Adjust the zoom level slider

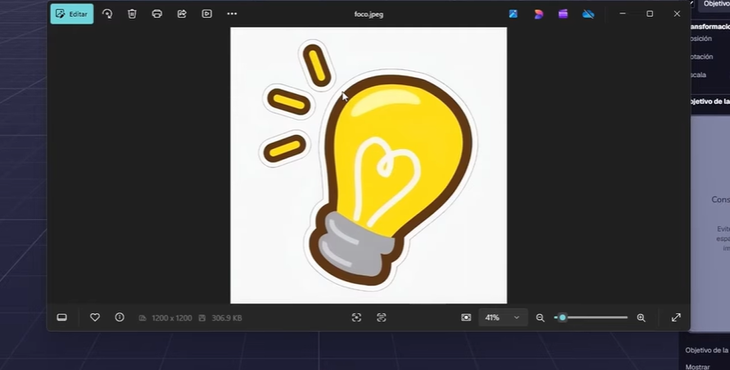click(x=591, y=317)
